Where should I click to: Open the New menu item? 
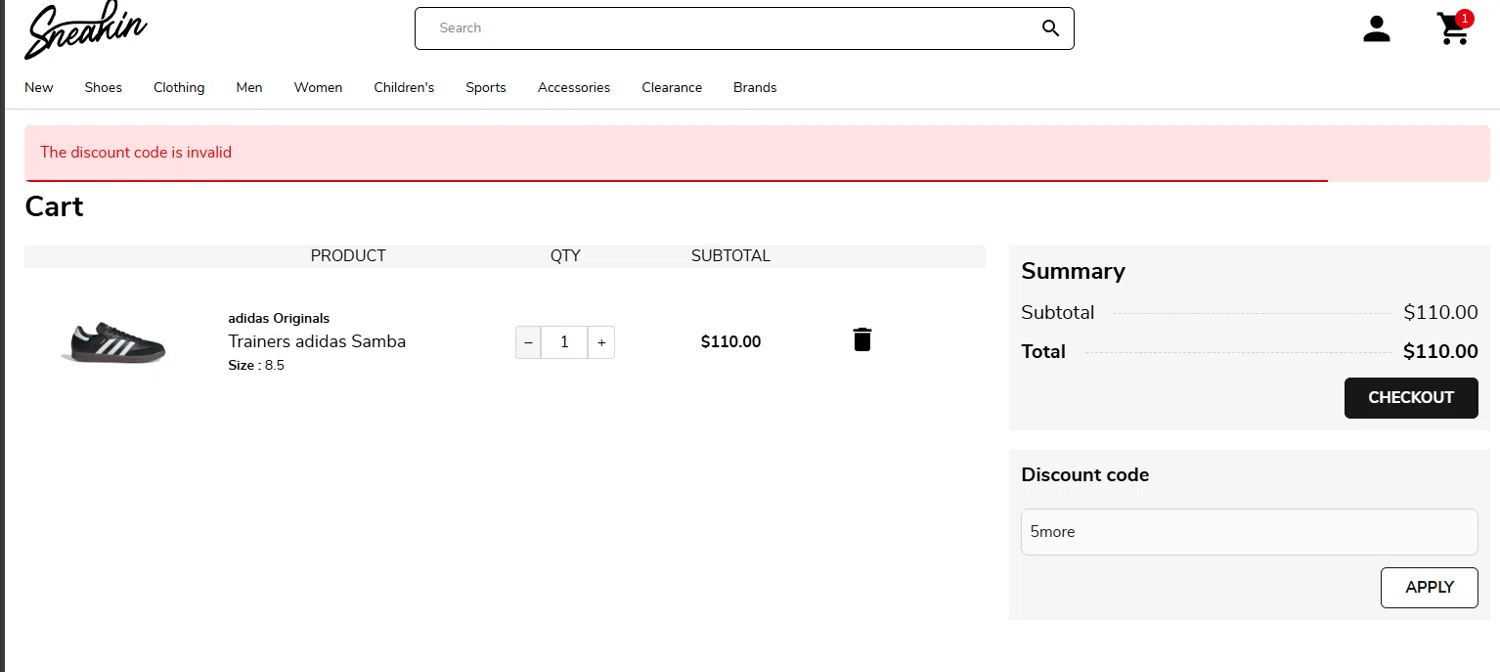[39, 88]
